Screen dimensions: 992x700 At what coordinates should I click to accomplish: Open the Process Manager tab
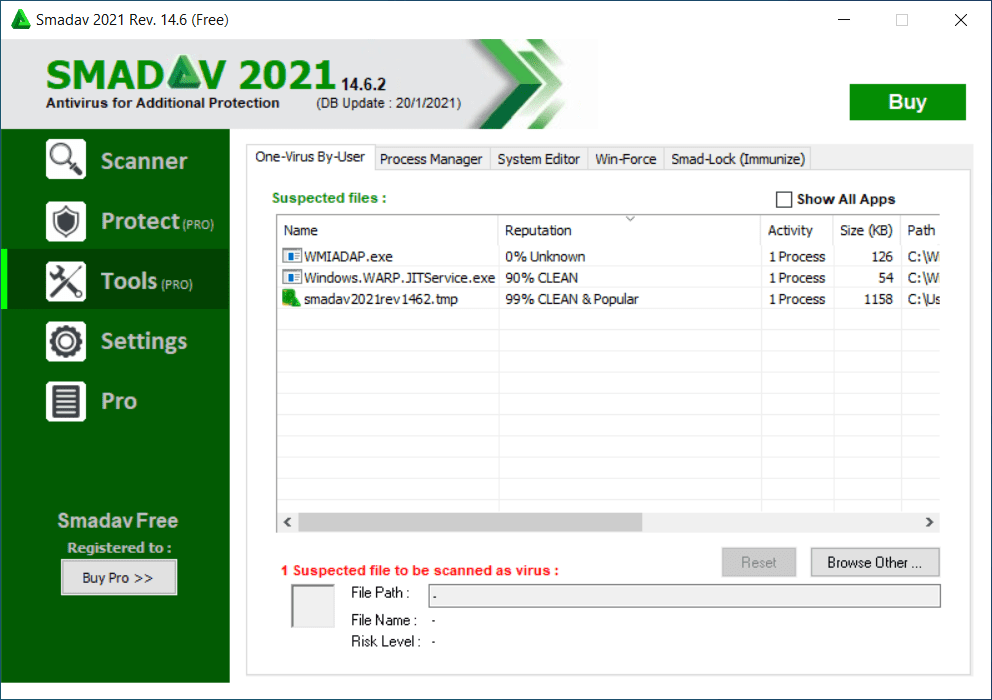pyautogui.click(x=431, y=159)
